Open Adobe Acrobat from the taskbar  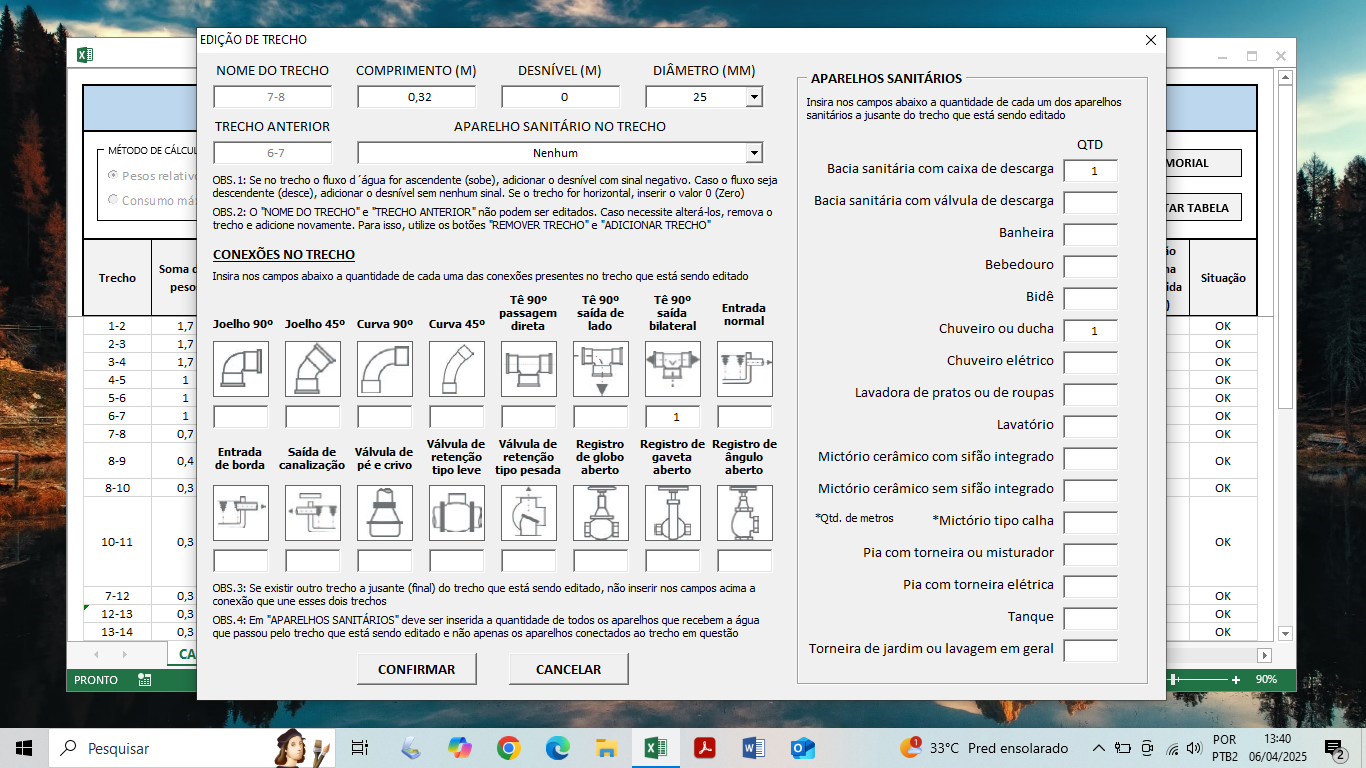[x=705, y=748]
